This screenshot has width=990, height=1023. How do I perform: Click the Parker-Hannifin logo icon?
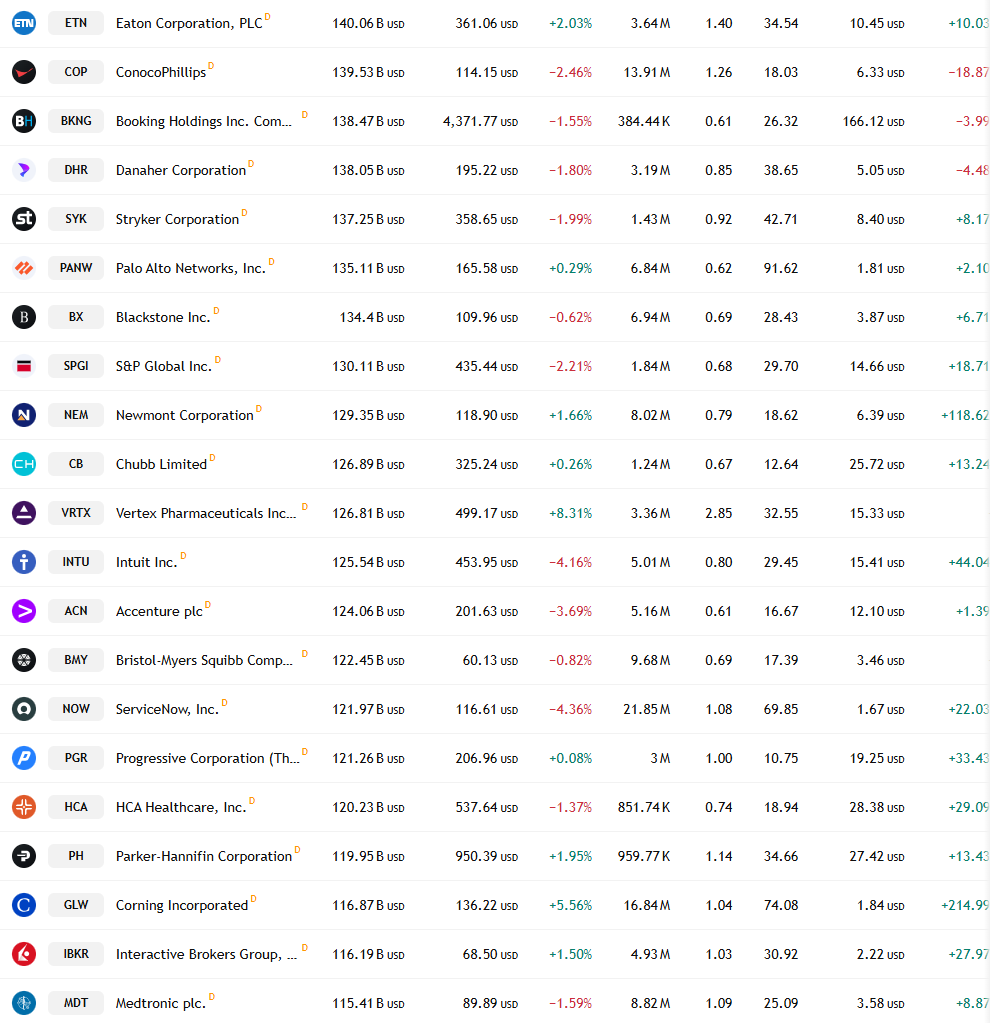[x=24, y=856]
